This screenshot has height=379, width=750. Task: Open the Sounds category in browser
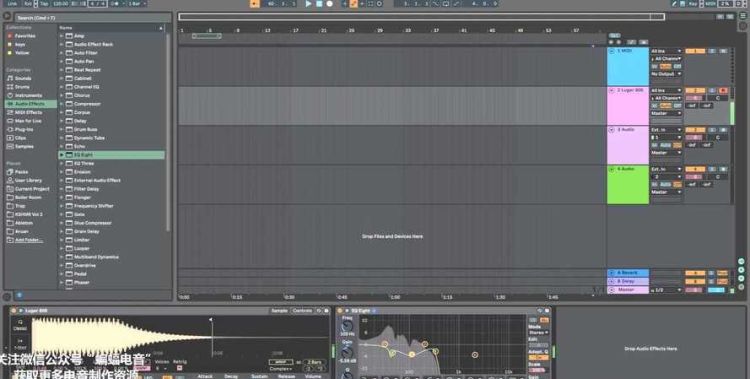[x=23, y=78]
